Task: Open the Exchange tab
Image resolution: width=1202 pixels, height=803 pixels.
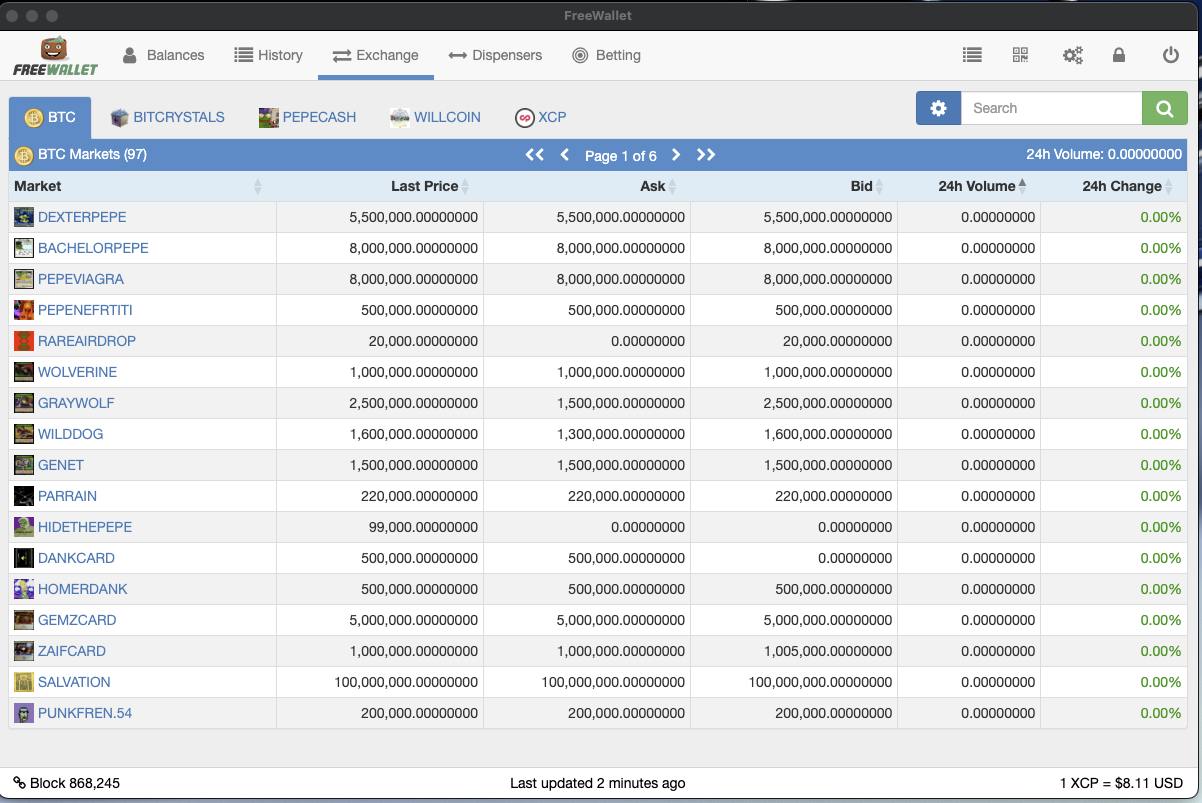Action: [376, 55]
